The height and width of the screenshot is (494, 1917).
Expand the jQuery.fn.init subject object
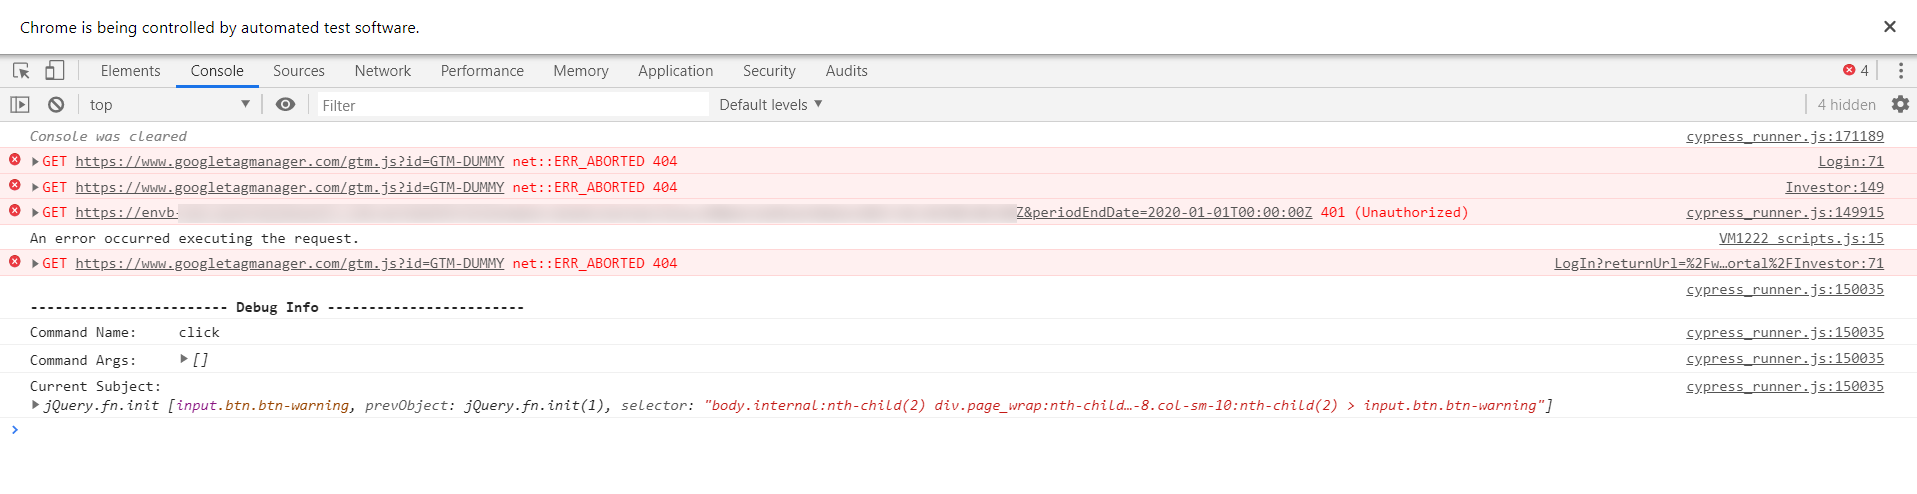click(36, 405)
